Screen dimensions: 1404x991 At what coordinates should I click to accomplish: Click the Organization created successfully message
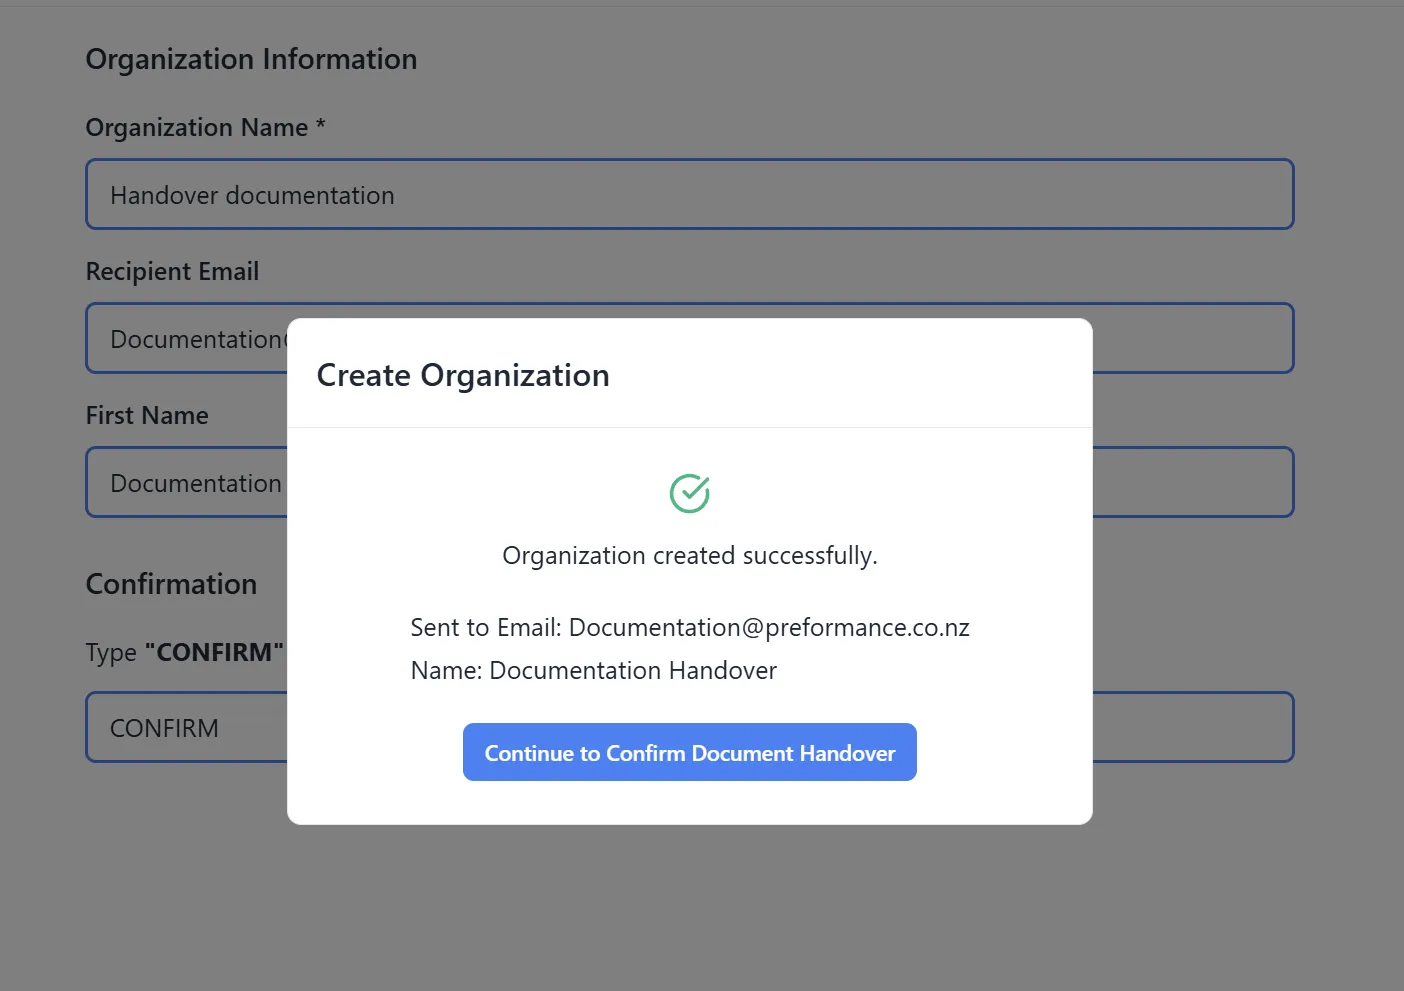pyautogui.click(x=689, y=555)
